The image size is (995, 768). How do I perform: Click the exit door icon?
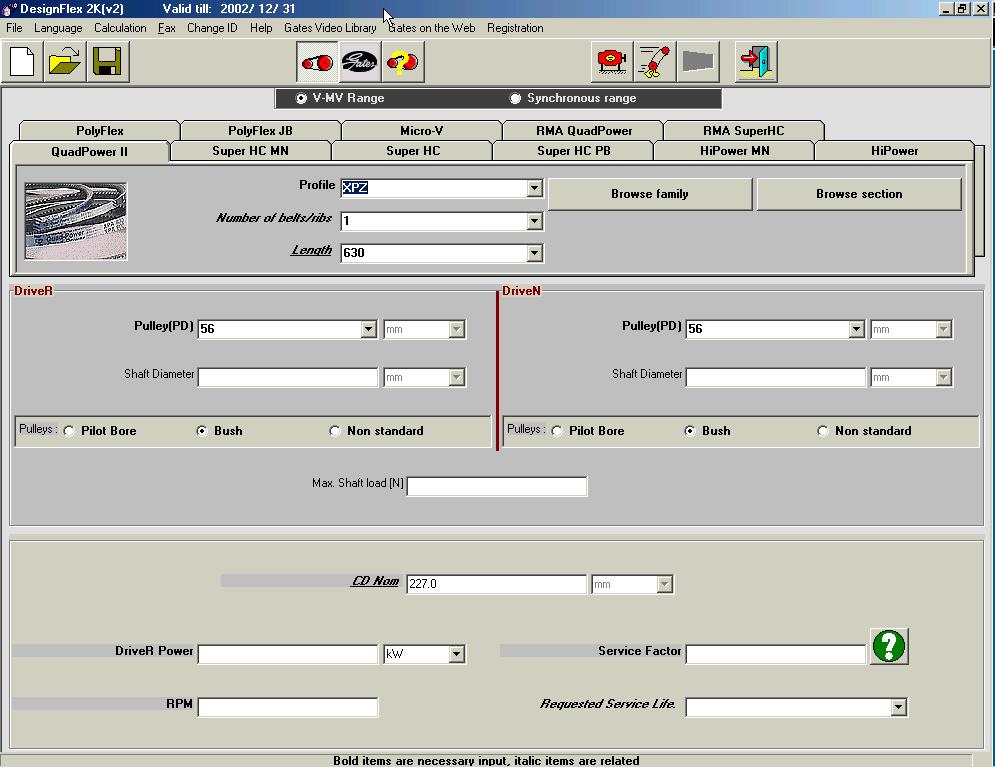coord(756,62)
